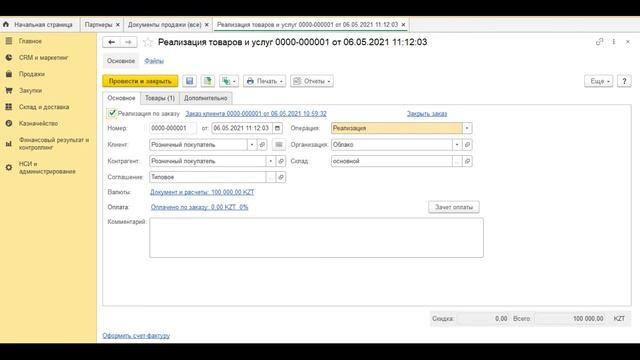Click the Всего value 100 000,00
Viewport: 640px width, 360px height.
tap(570, 318)
